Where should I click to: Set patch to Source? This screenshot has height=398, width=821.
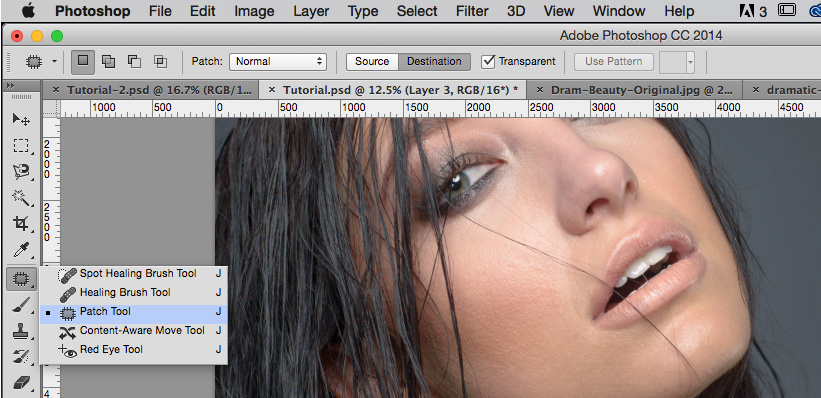click(372, 61)
